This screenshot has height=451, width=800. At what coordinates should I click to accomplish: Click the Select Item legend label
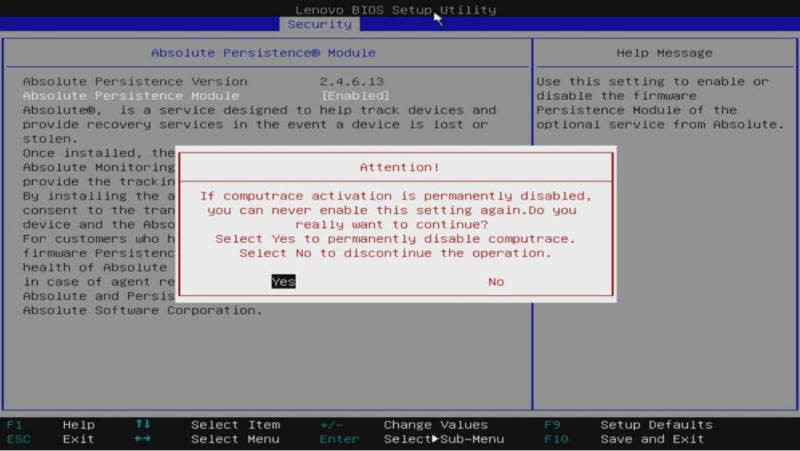click(236, 424)
